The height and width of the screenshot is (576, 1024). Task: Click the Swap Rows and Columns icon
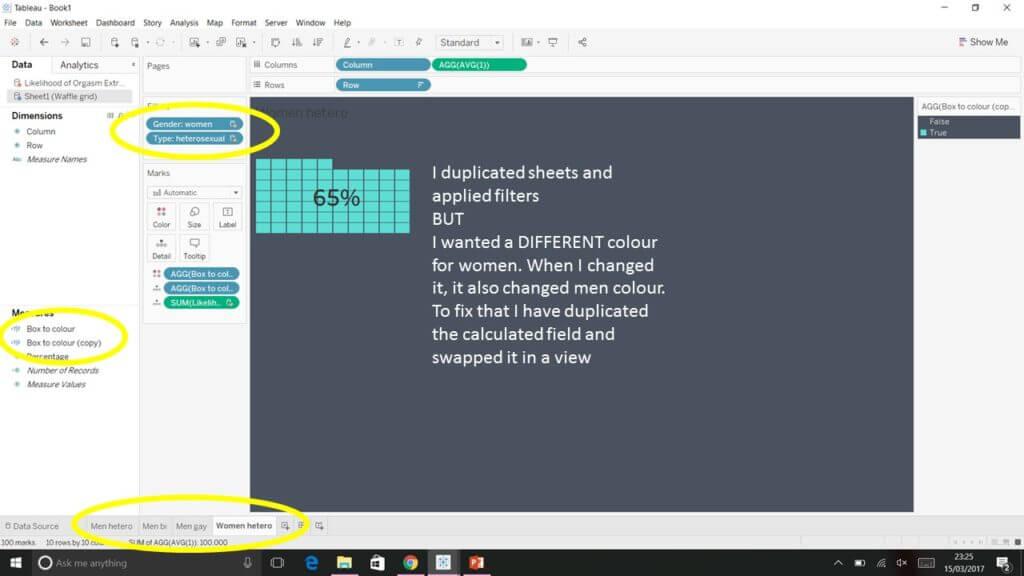[275, 42]
